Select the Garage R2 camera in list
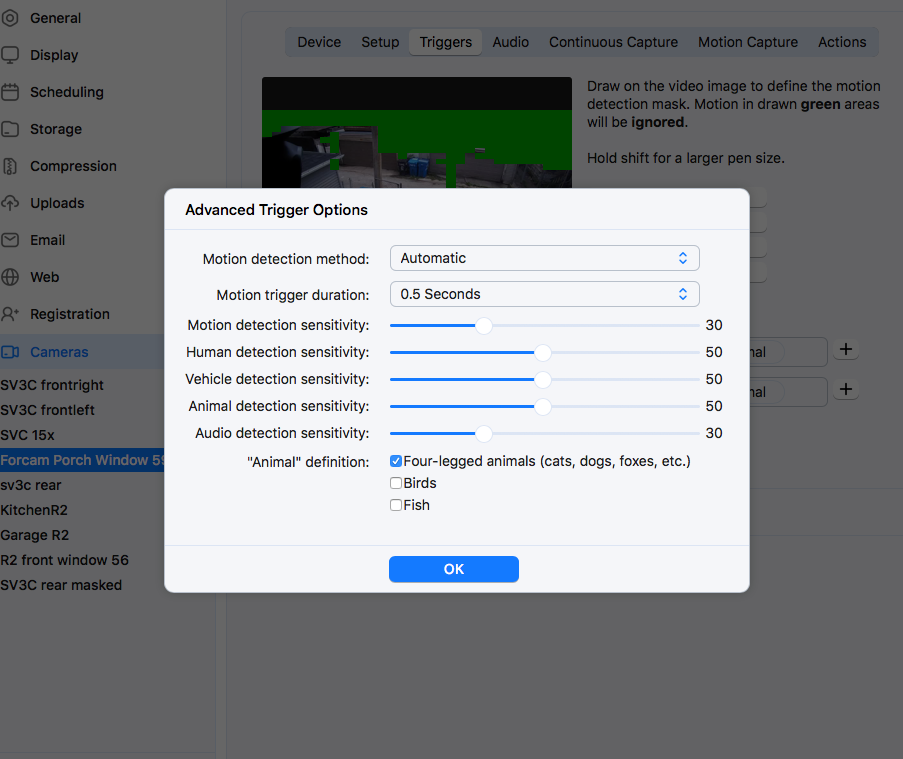The image size is (903, 759). [35, 535]
